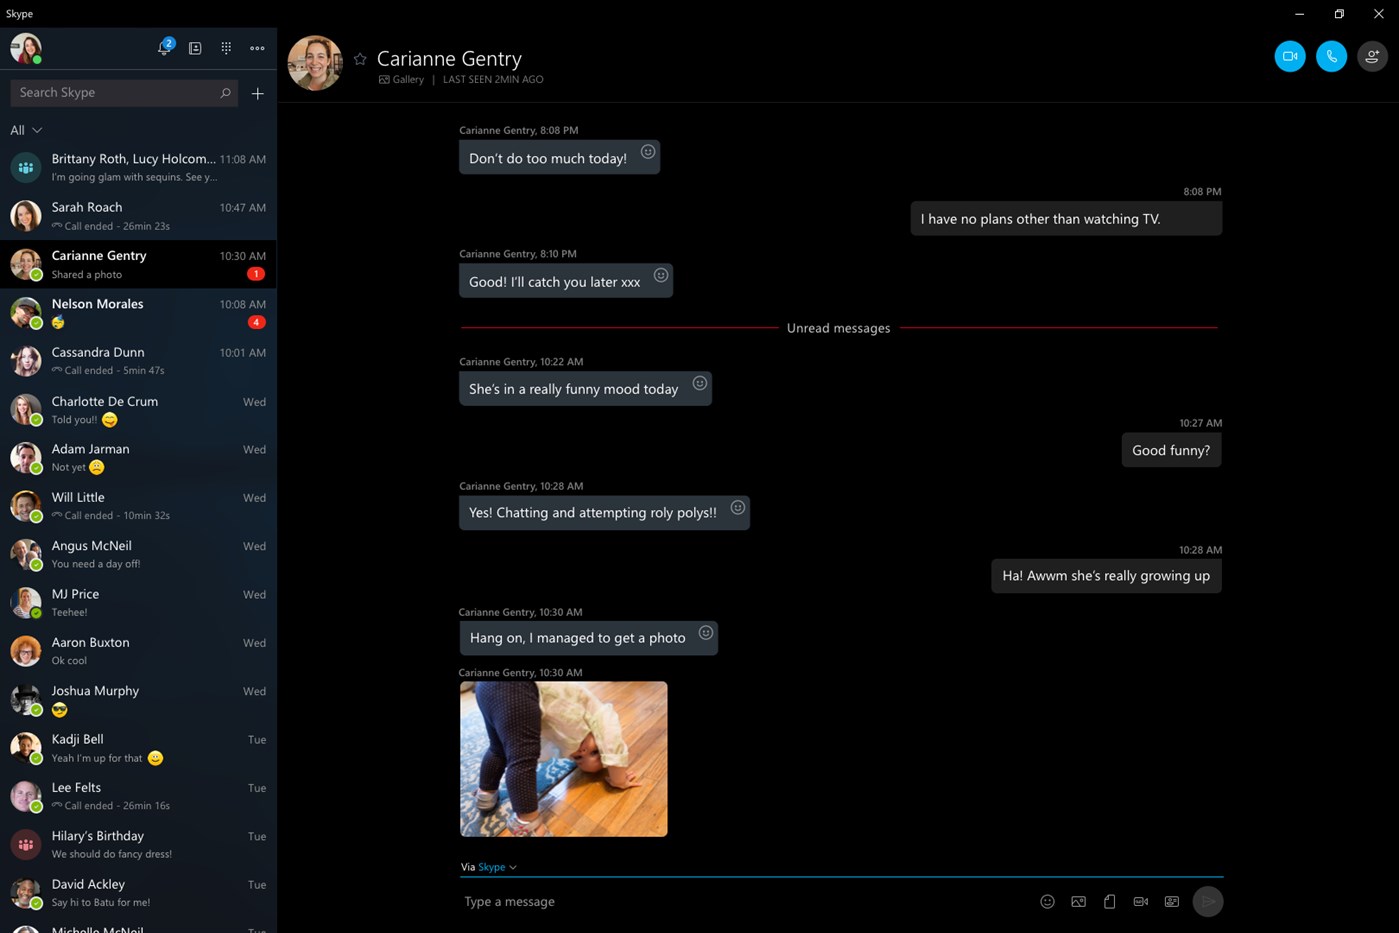Open the Gallery link under contact name
The height and width of the screenshot is (933, 1399).
(x=402, y=79)
